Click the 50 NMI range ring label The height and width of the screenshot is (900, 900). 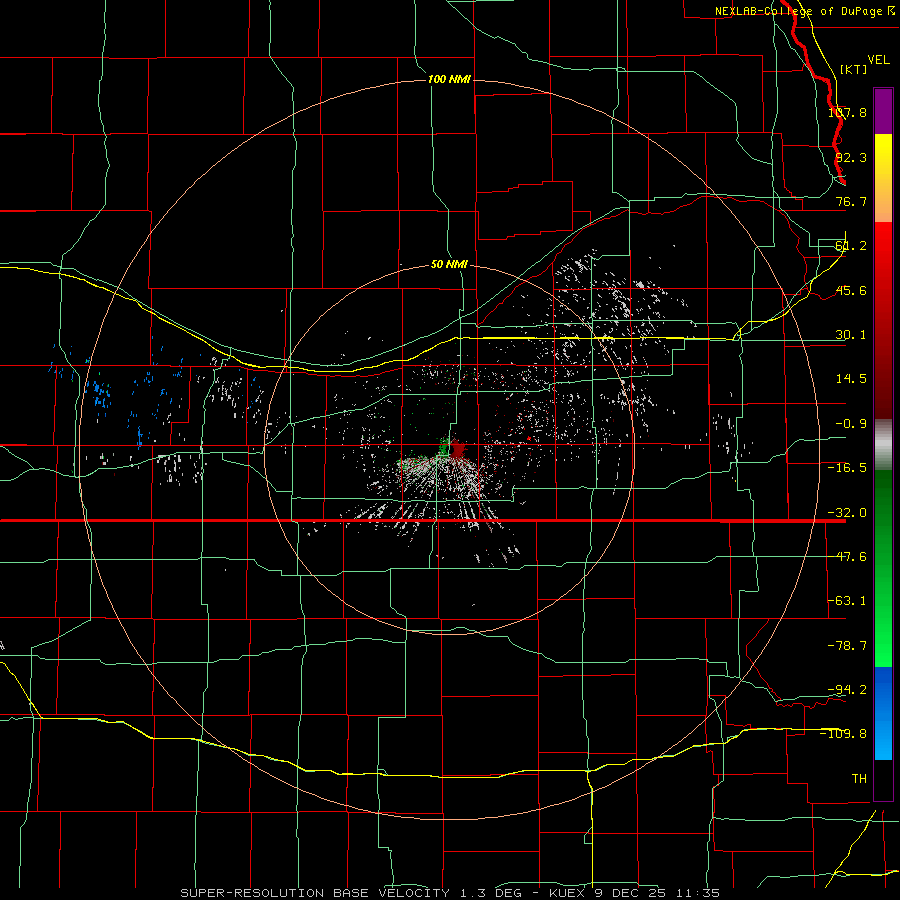(449, 264)
